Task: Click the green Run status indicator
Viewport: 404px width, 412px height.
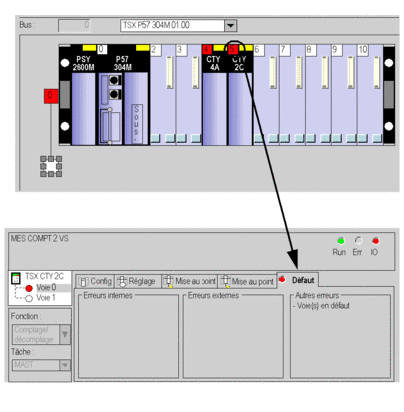Action: 341,240
